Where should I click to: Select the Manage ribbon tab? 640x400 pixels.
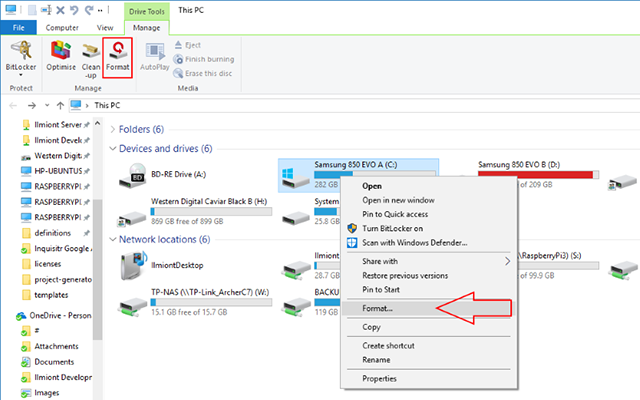pyautogui.click(x=147, y=28)
